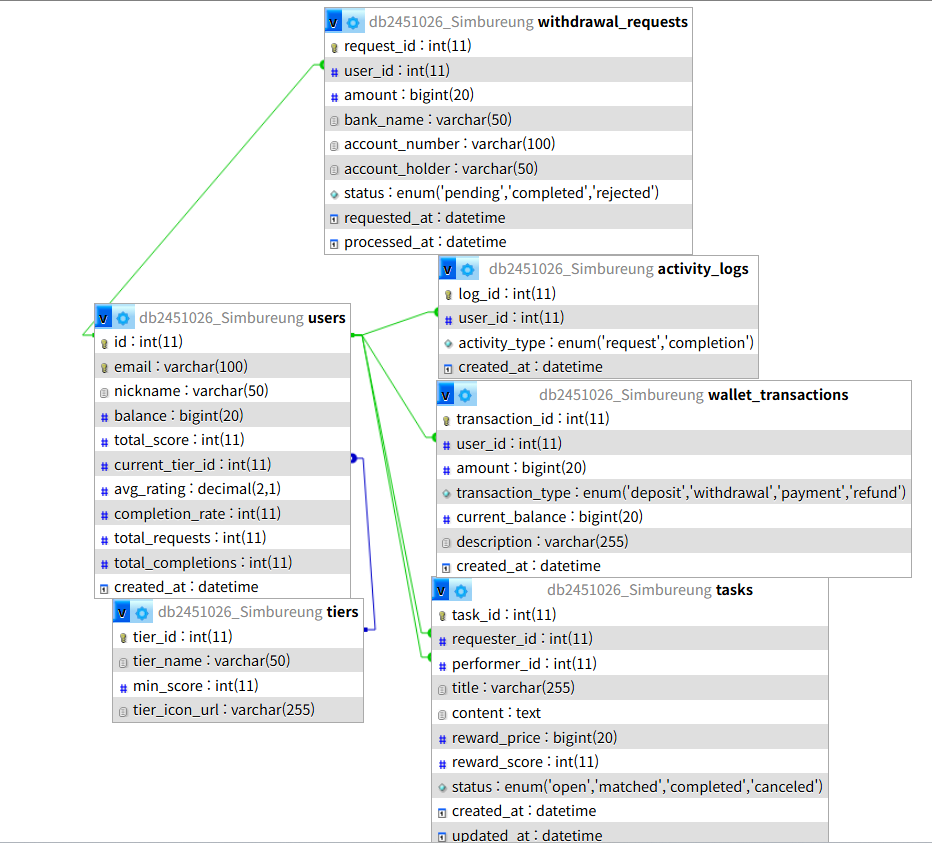Viewport: 932px width, 843px height.
Task: Click the datetime icon beside processed_at
Action: point(334,242)
